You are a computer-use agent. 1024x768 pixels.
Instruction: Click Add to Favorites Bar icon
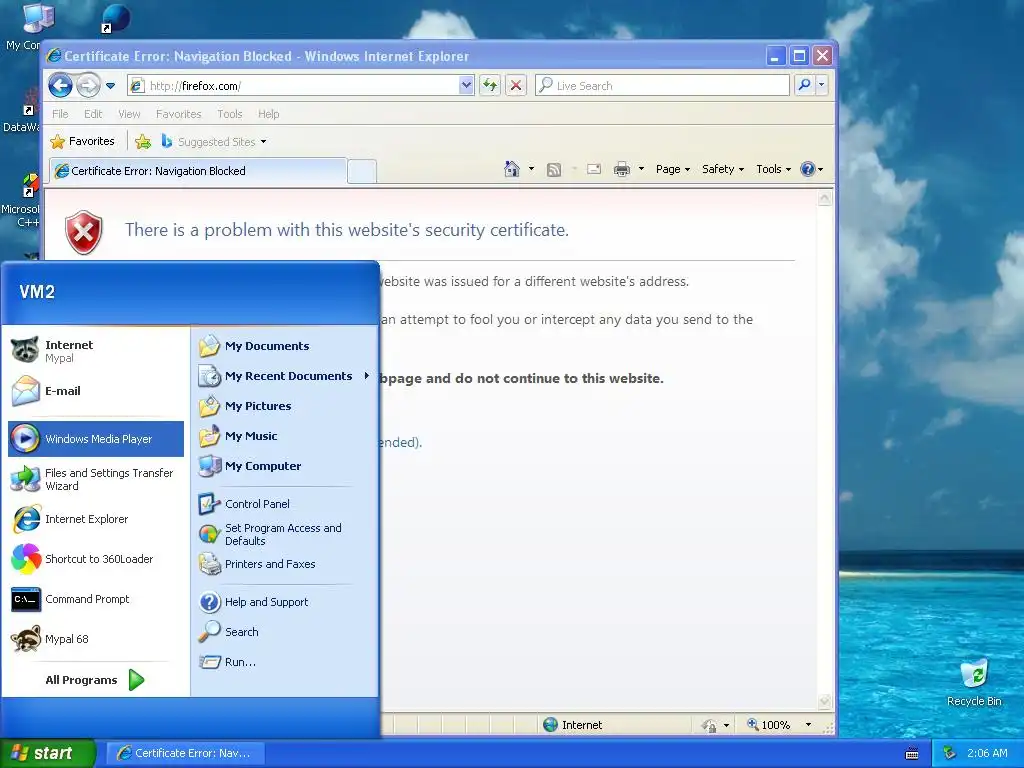(x=143, y=141)
